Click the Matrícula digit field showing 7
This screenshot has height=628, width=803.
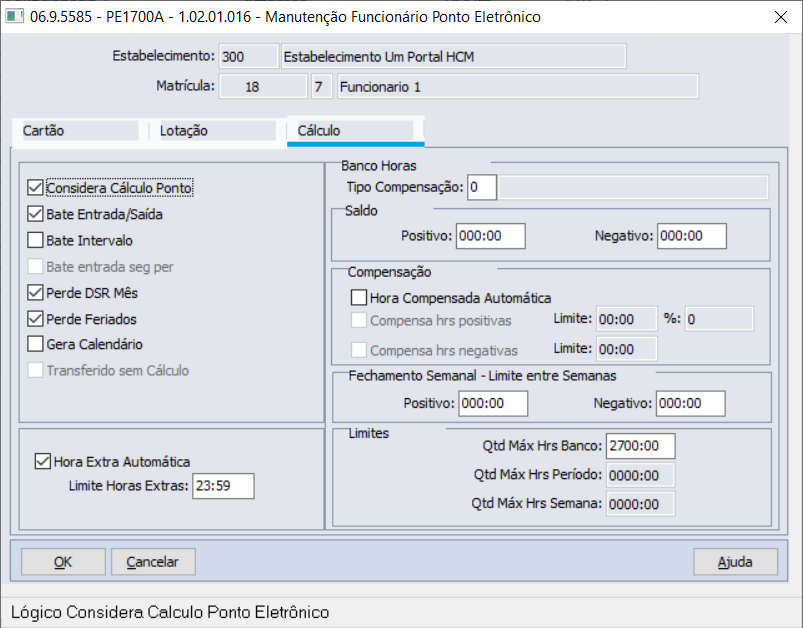322,86
